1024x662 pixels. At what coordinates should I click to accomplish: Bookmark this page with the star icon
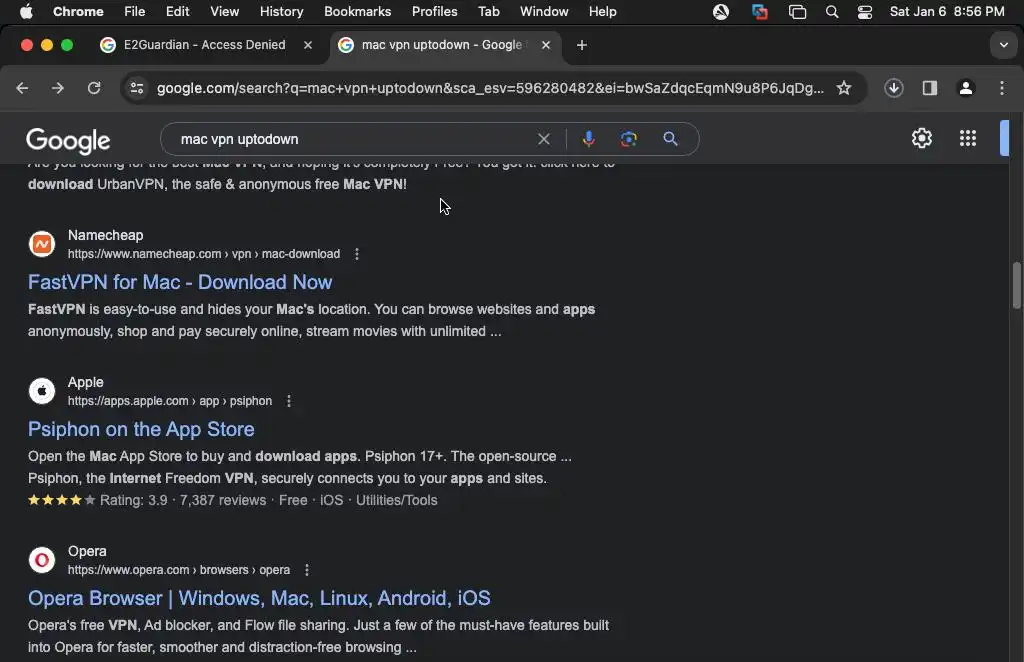pos(844,88)
